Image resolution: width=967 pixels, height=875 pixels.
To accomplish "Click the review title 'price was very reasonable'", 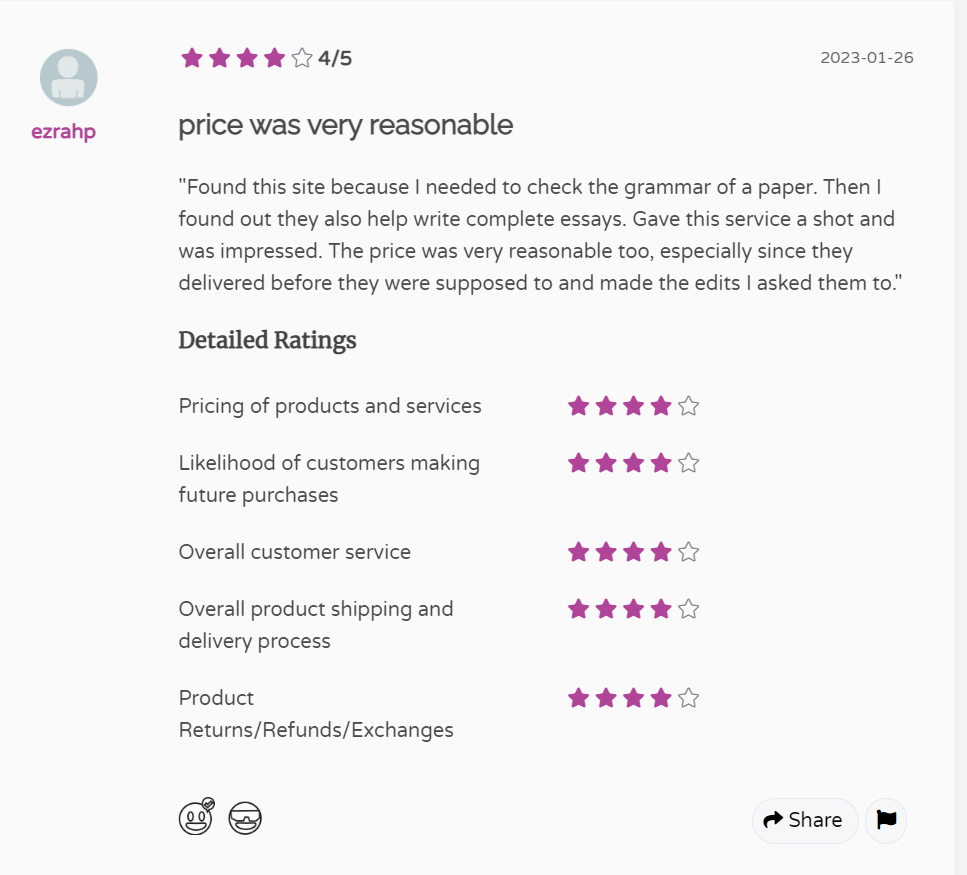I will [x=345, y=125].
